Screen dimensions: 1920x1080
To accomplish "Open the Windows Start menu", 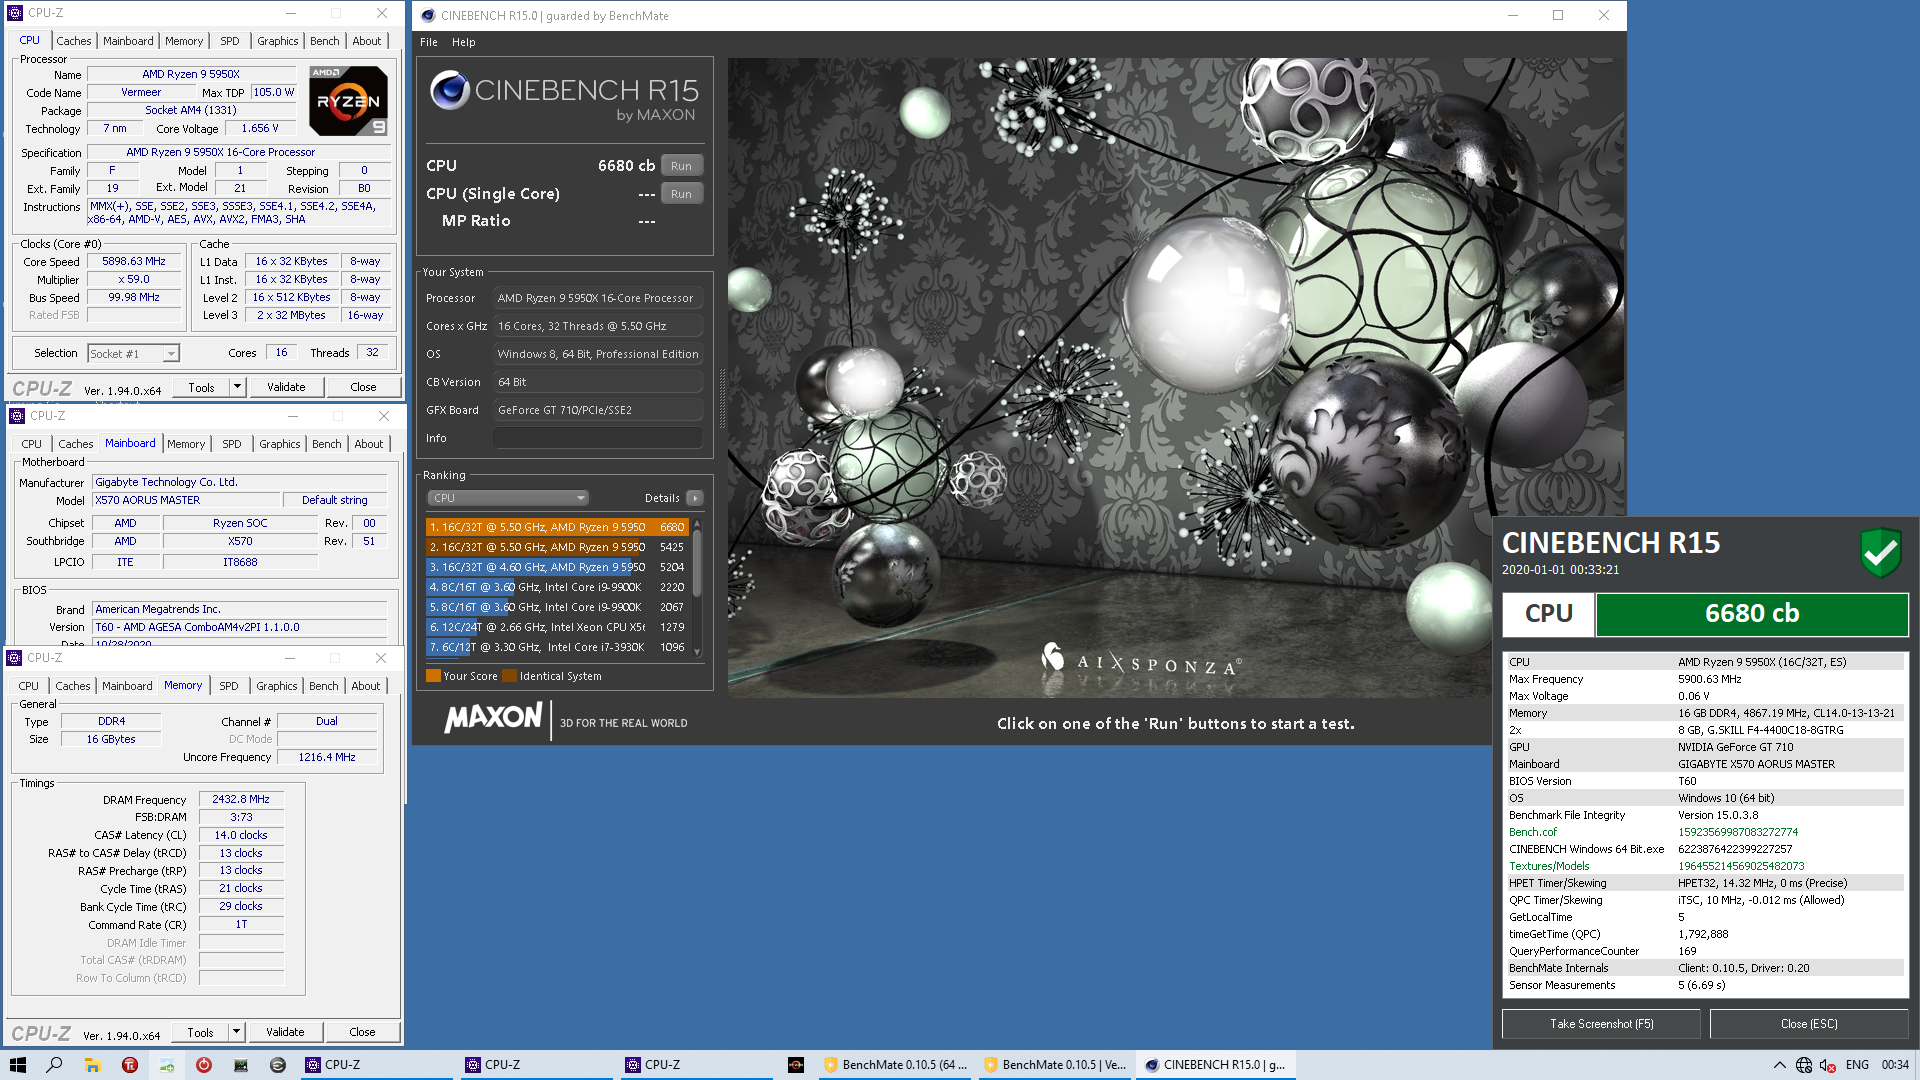I will [x=17, y=1065].
